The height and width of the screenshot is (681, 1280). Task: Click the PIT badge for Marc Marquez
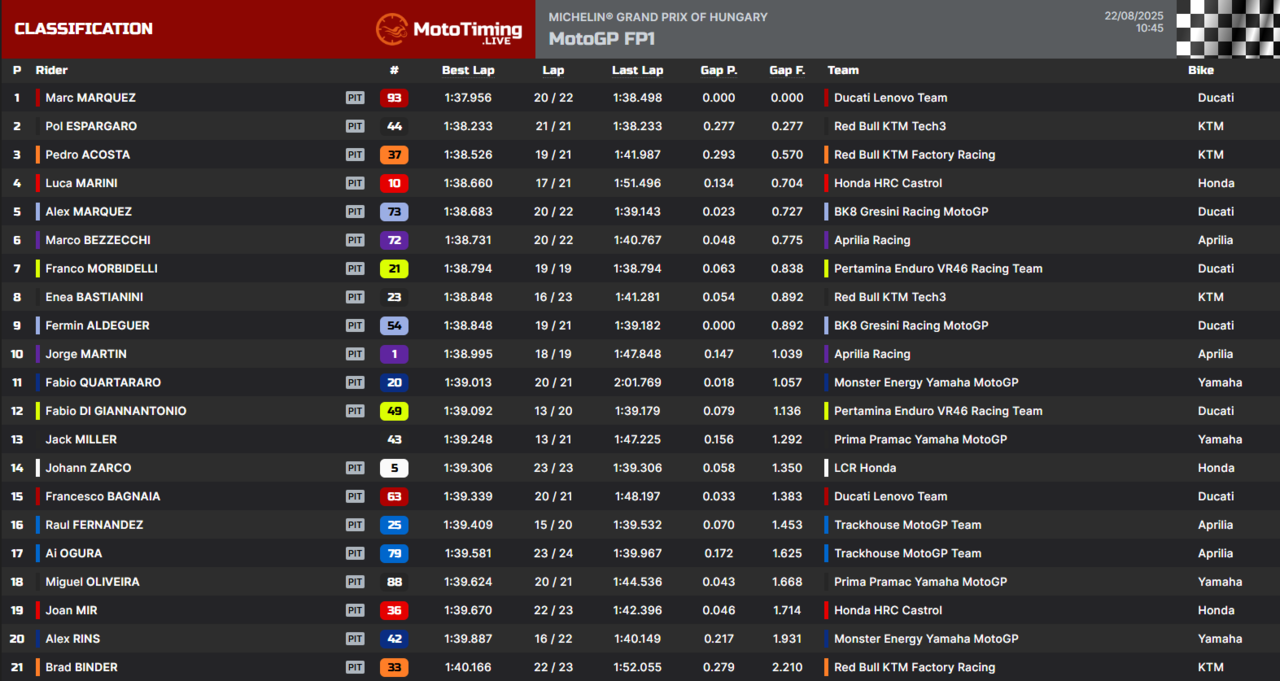click(x=355, y=98)
